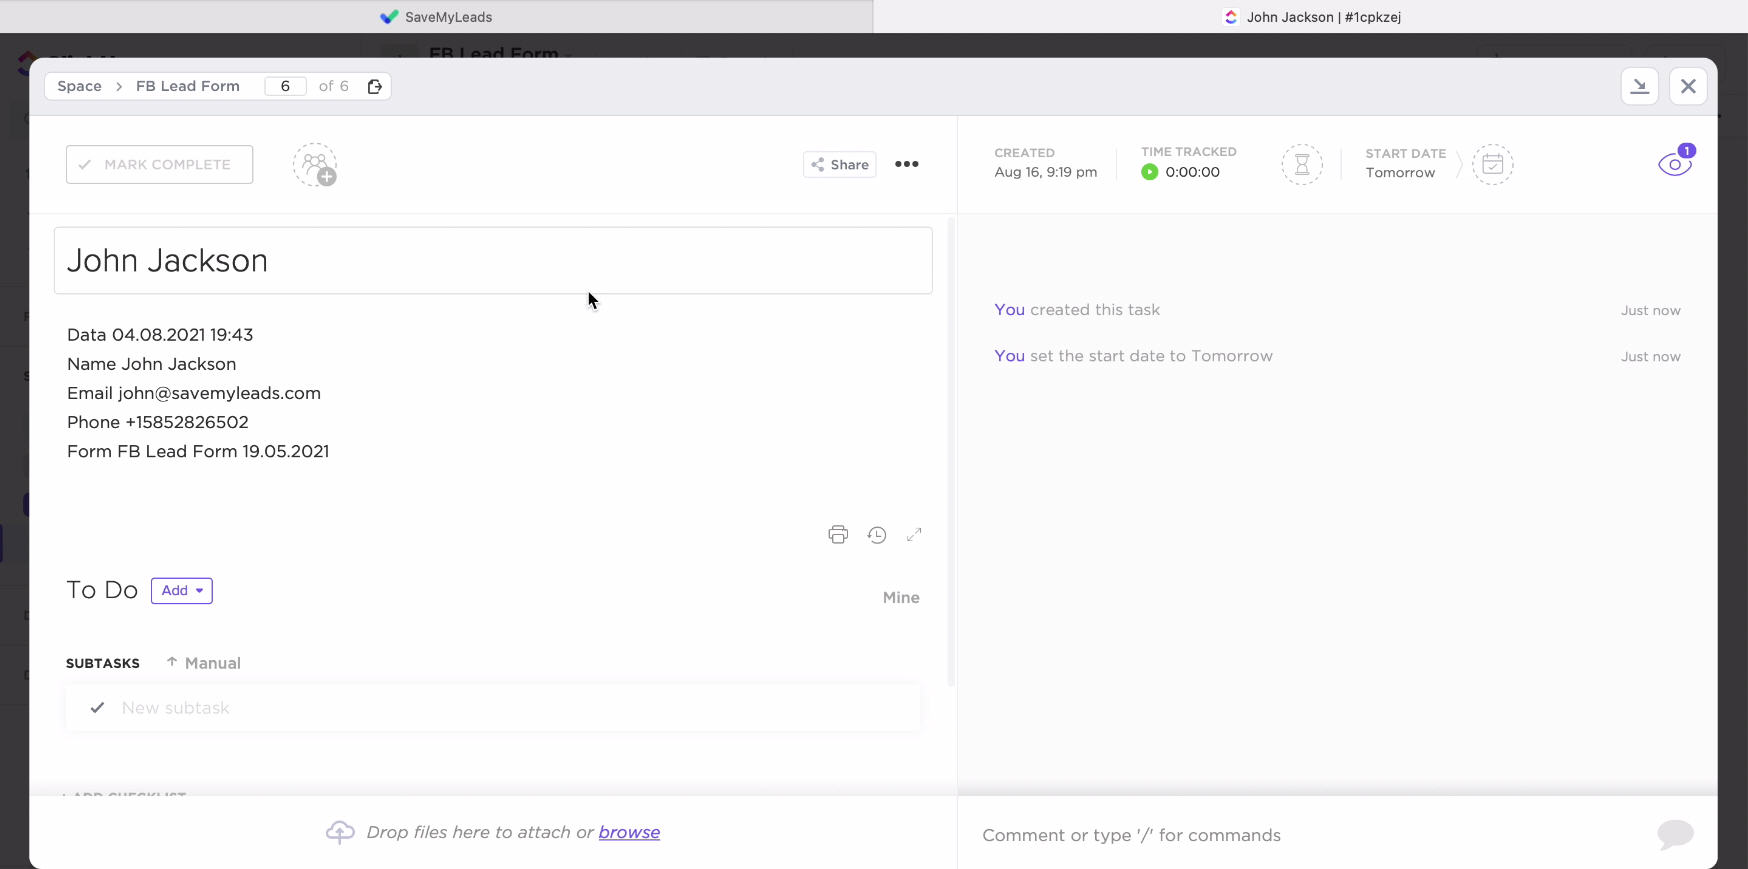Minimize the task to the tray
1748x869 pixels.
1640,86
